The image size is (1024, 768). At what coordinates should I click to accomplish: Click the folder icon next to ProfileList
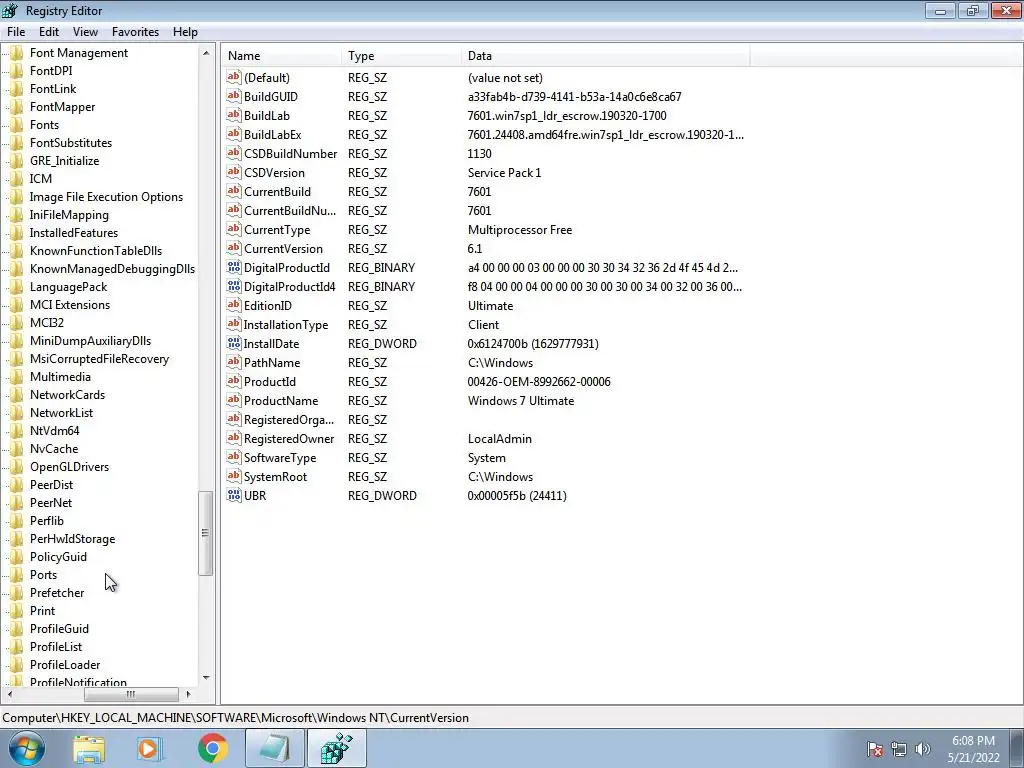17,647
